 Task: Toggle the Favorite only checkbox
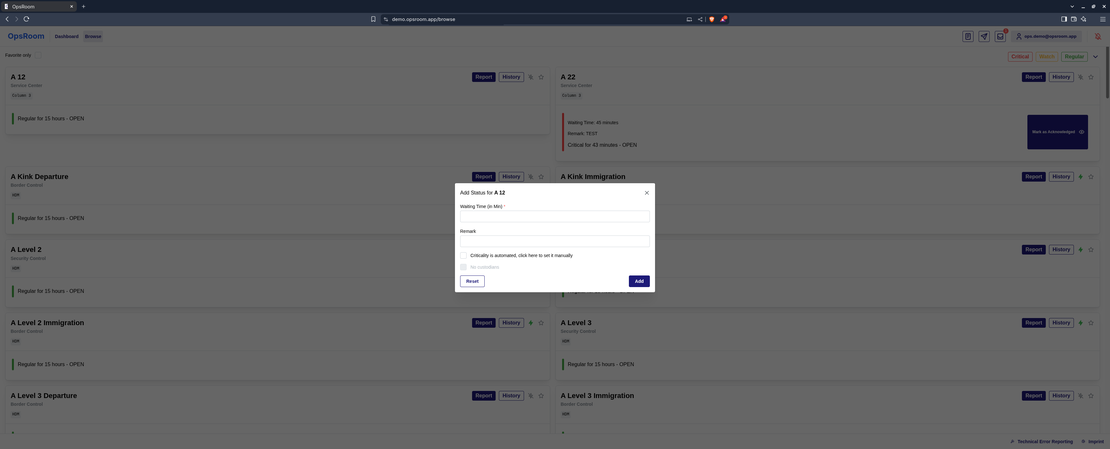tap(38, 55)
